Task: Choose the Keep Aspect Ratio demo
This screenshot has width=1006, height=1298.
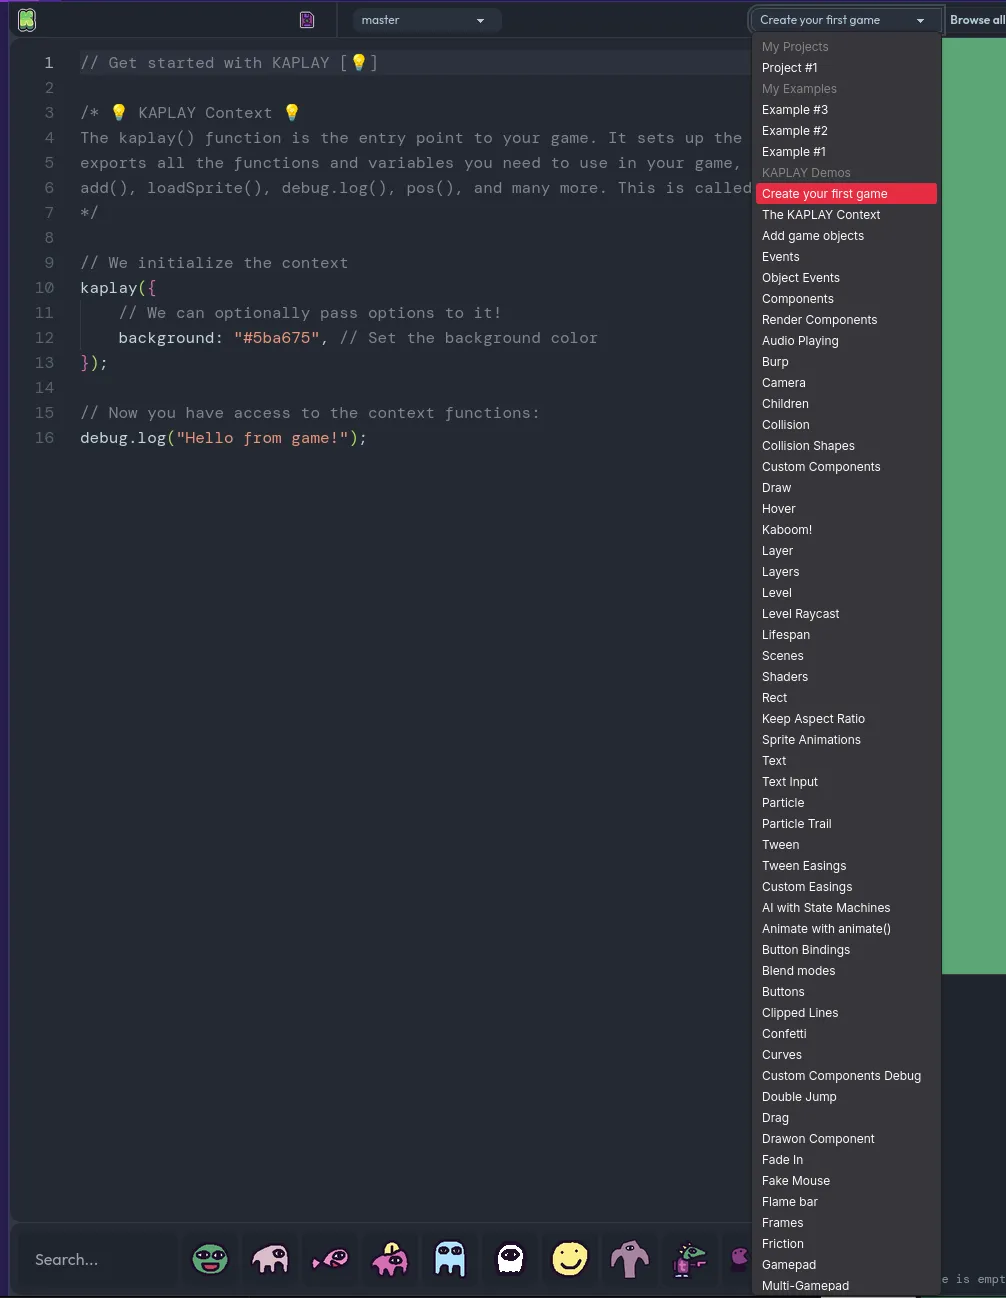Action: (x=846, y=719)
